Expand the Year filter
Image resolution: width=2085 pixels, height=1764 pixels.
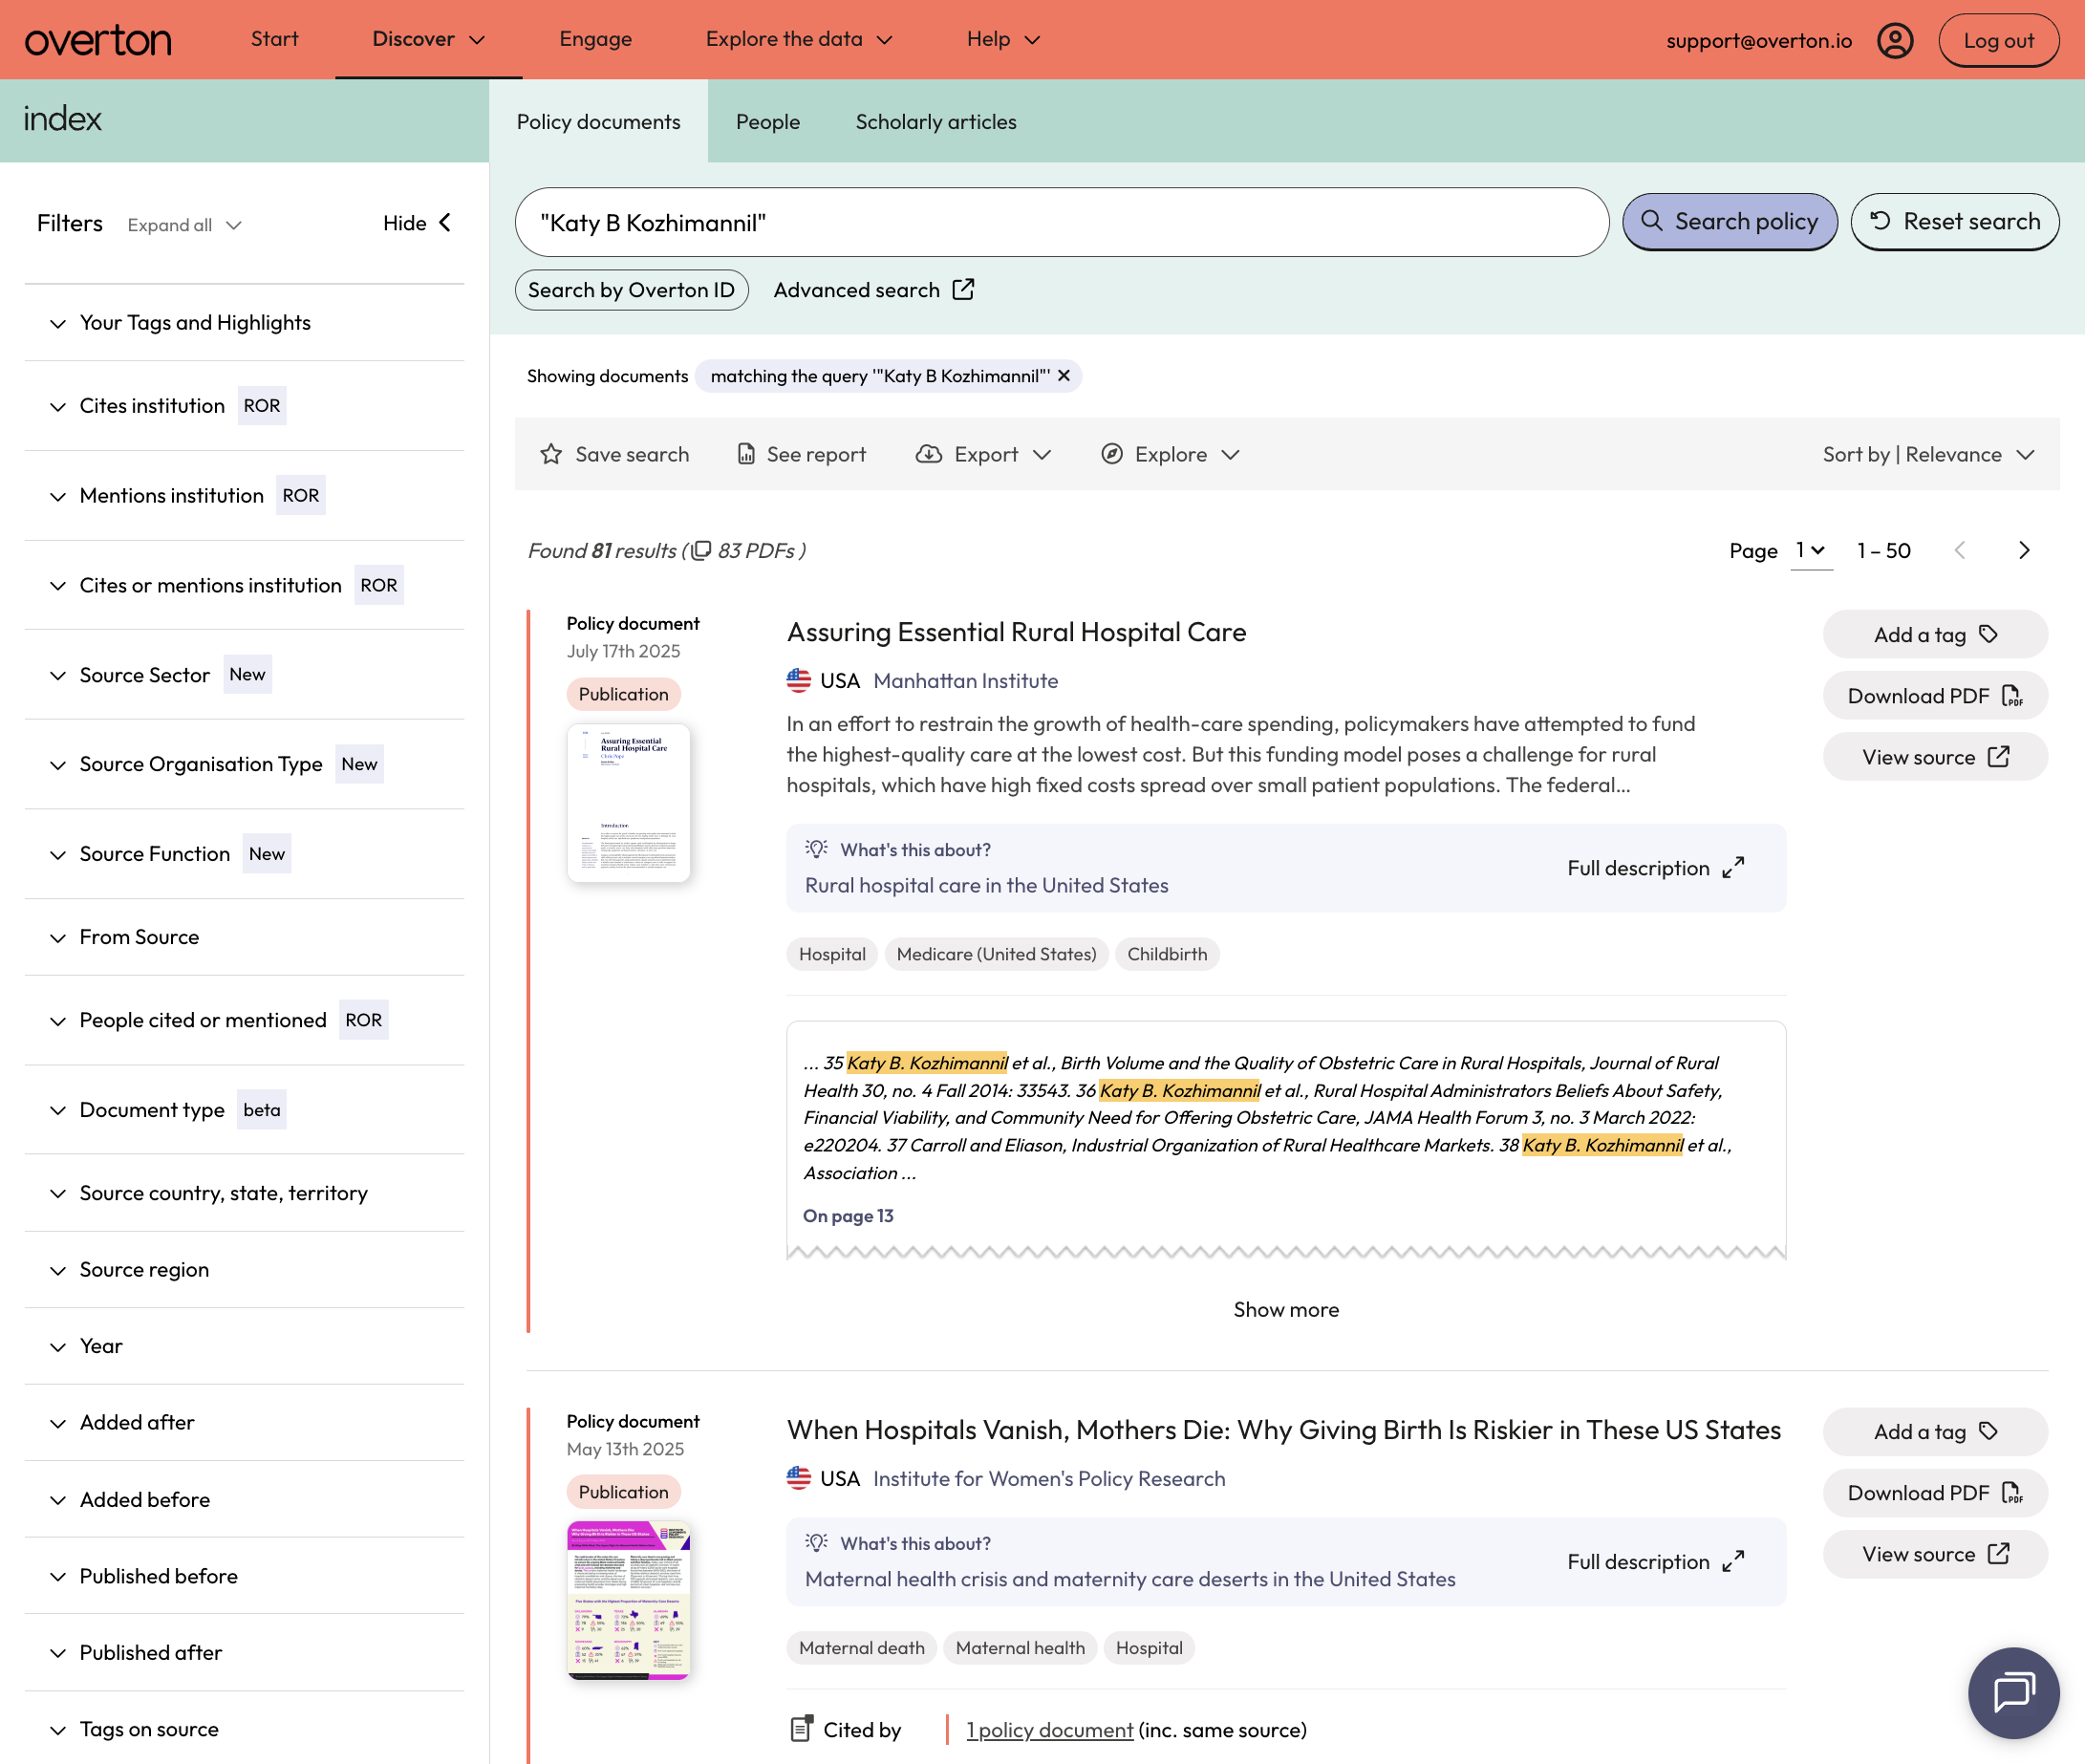click(x=244, y=1345)
